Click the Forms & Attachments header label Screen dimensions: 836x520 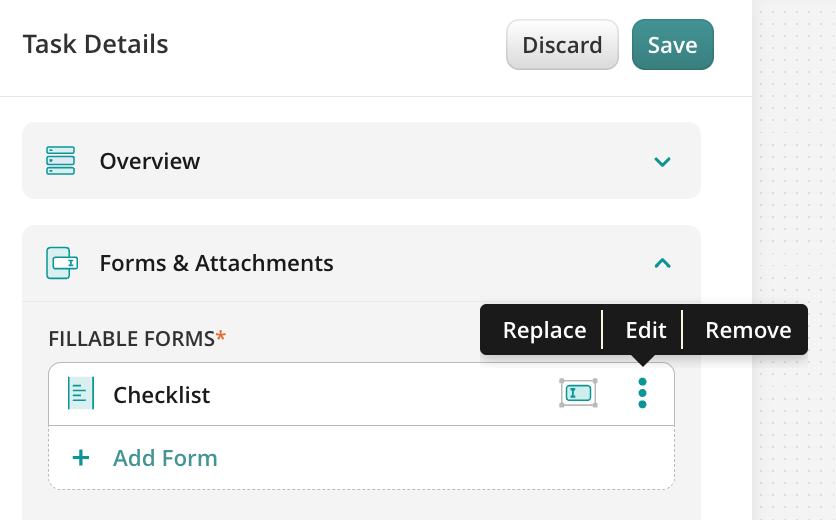pos(216,263)
